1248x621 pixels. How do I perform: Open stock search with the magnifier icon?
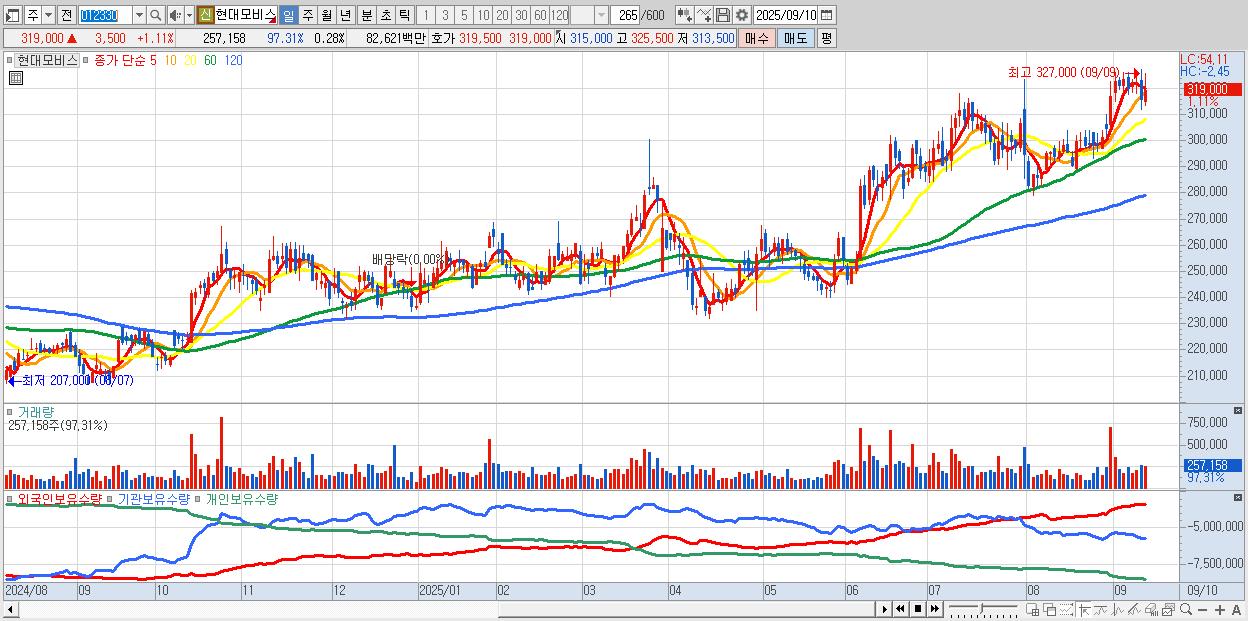[x=155, y=15]
